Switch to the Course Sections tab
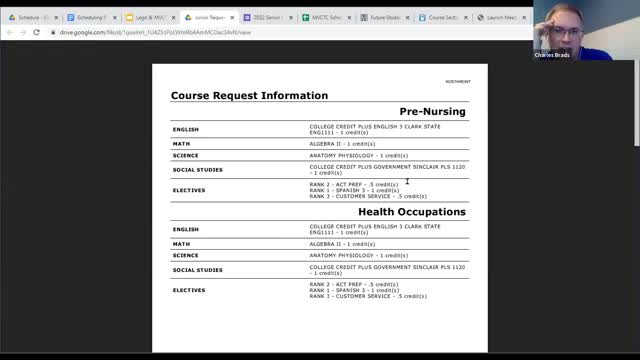This screenshot has width=640, height=360. pyautogui.click(x=439, y=18)
